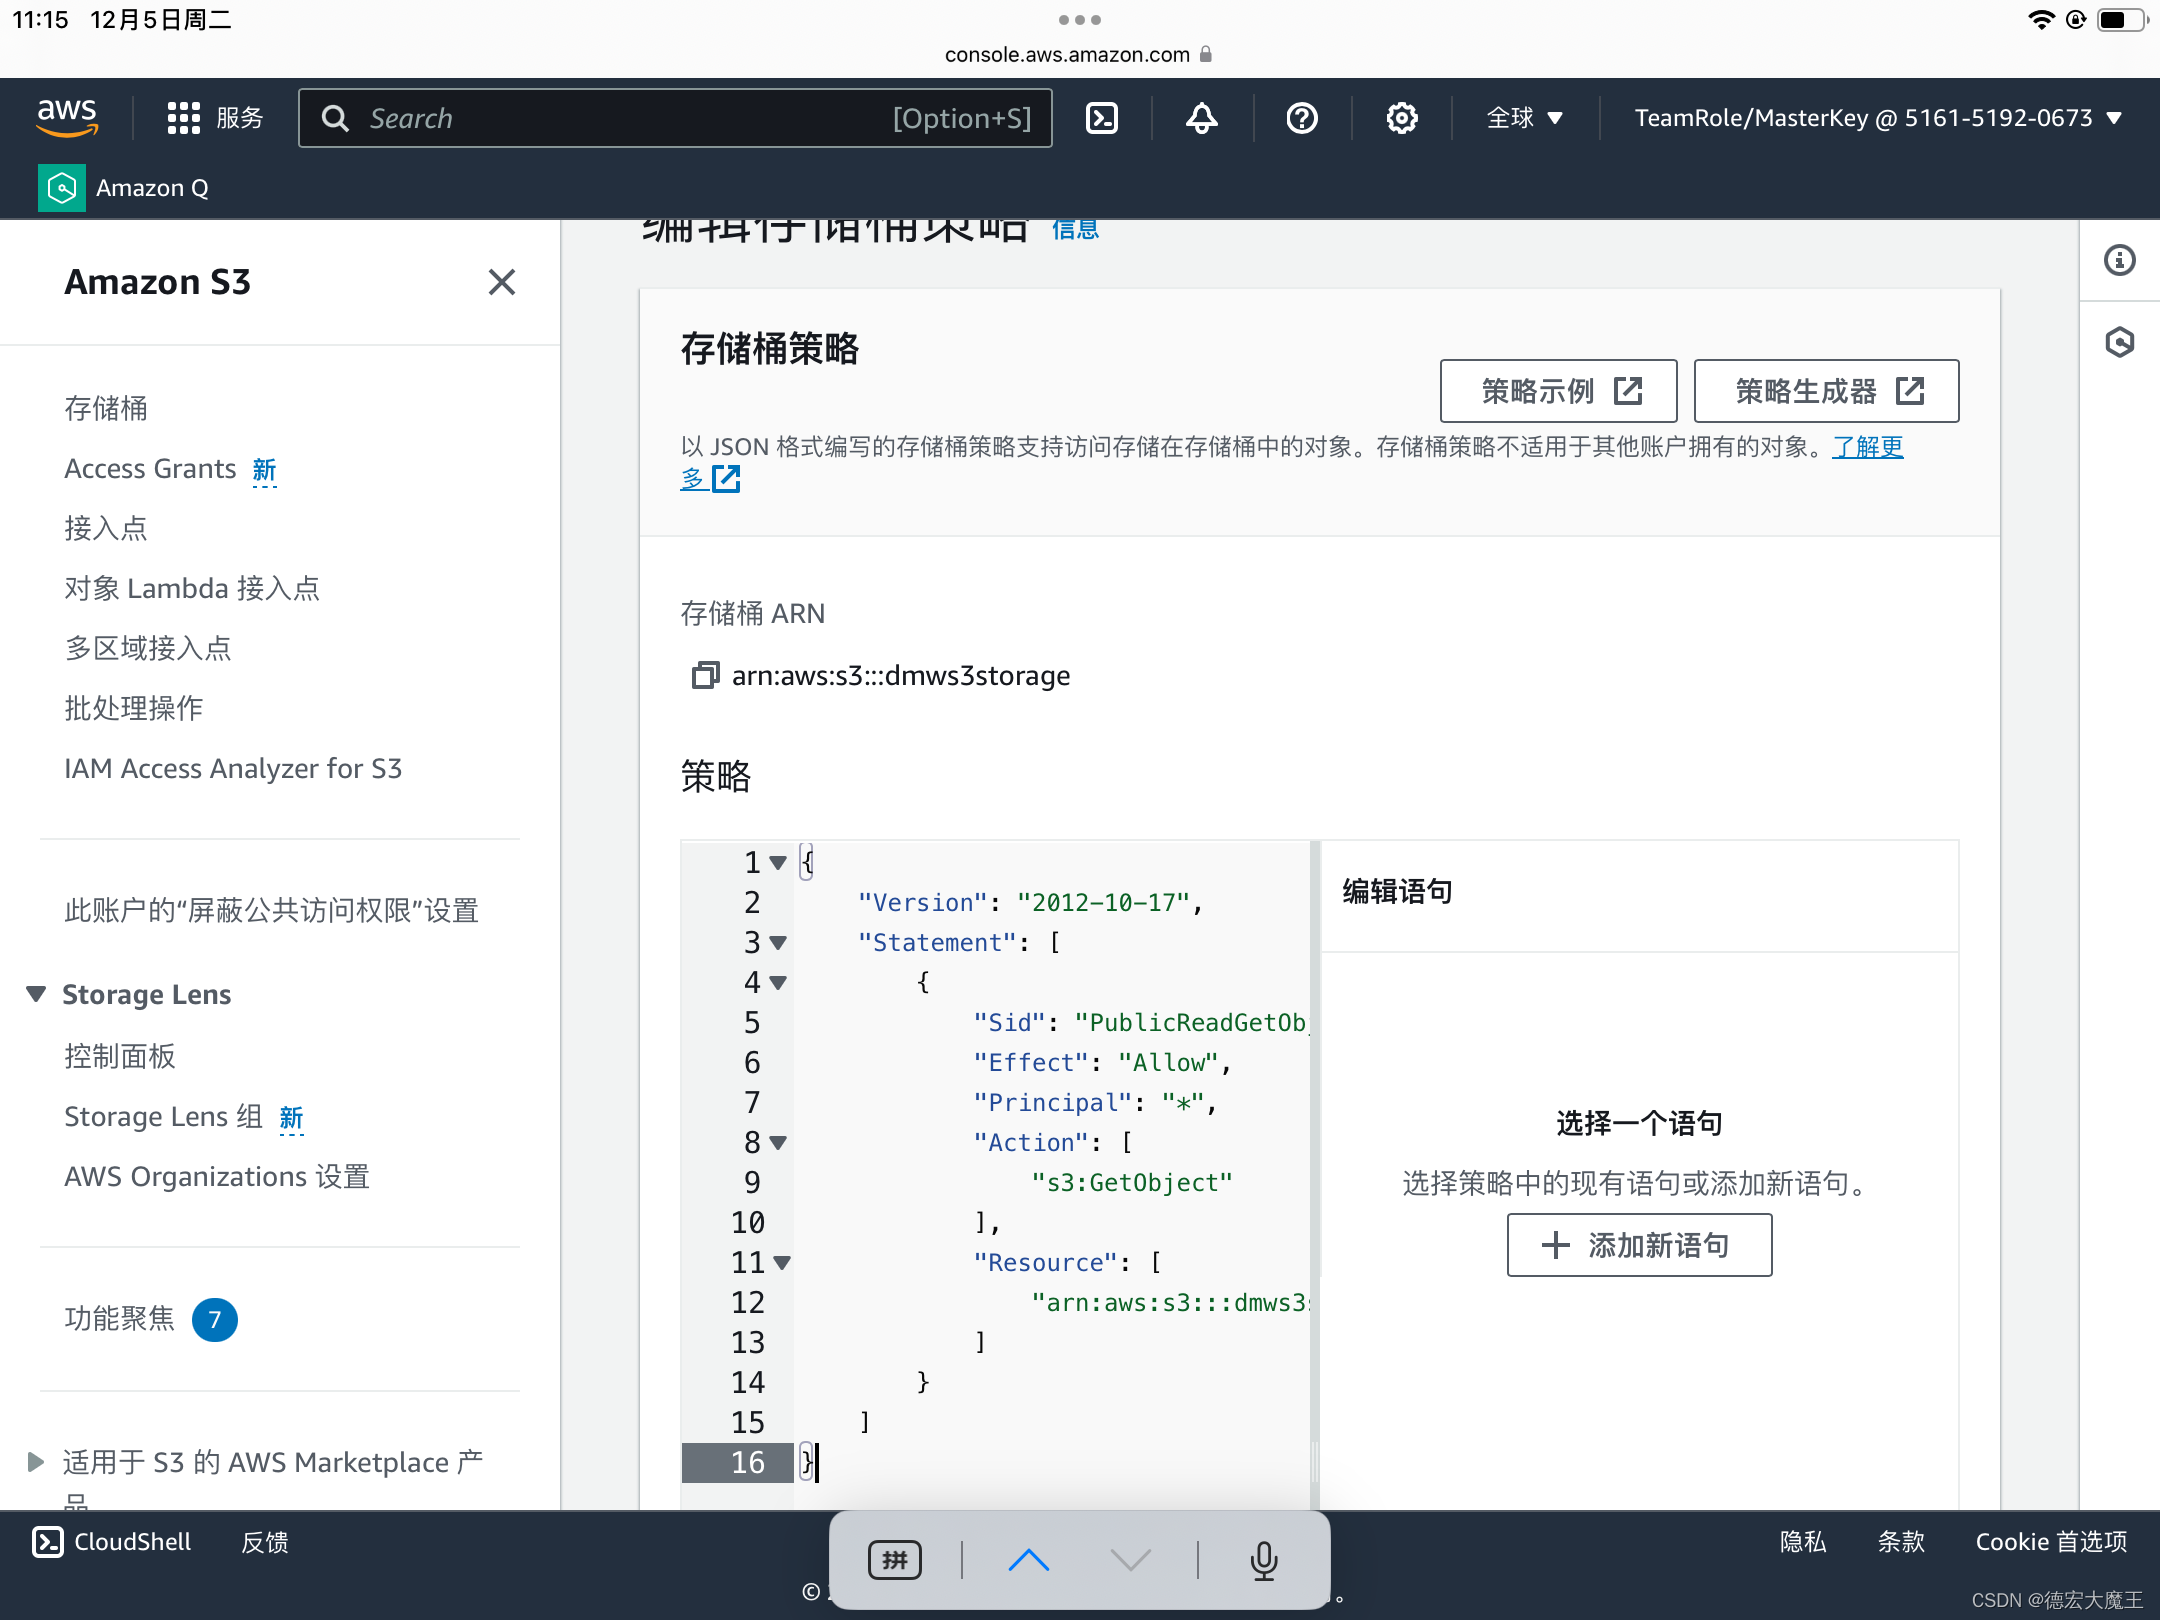Open IAM Access Analyzer for S3

pos(233,768)
